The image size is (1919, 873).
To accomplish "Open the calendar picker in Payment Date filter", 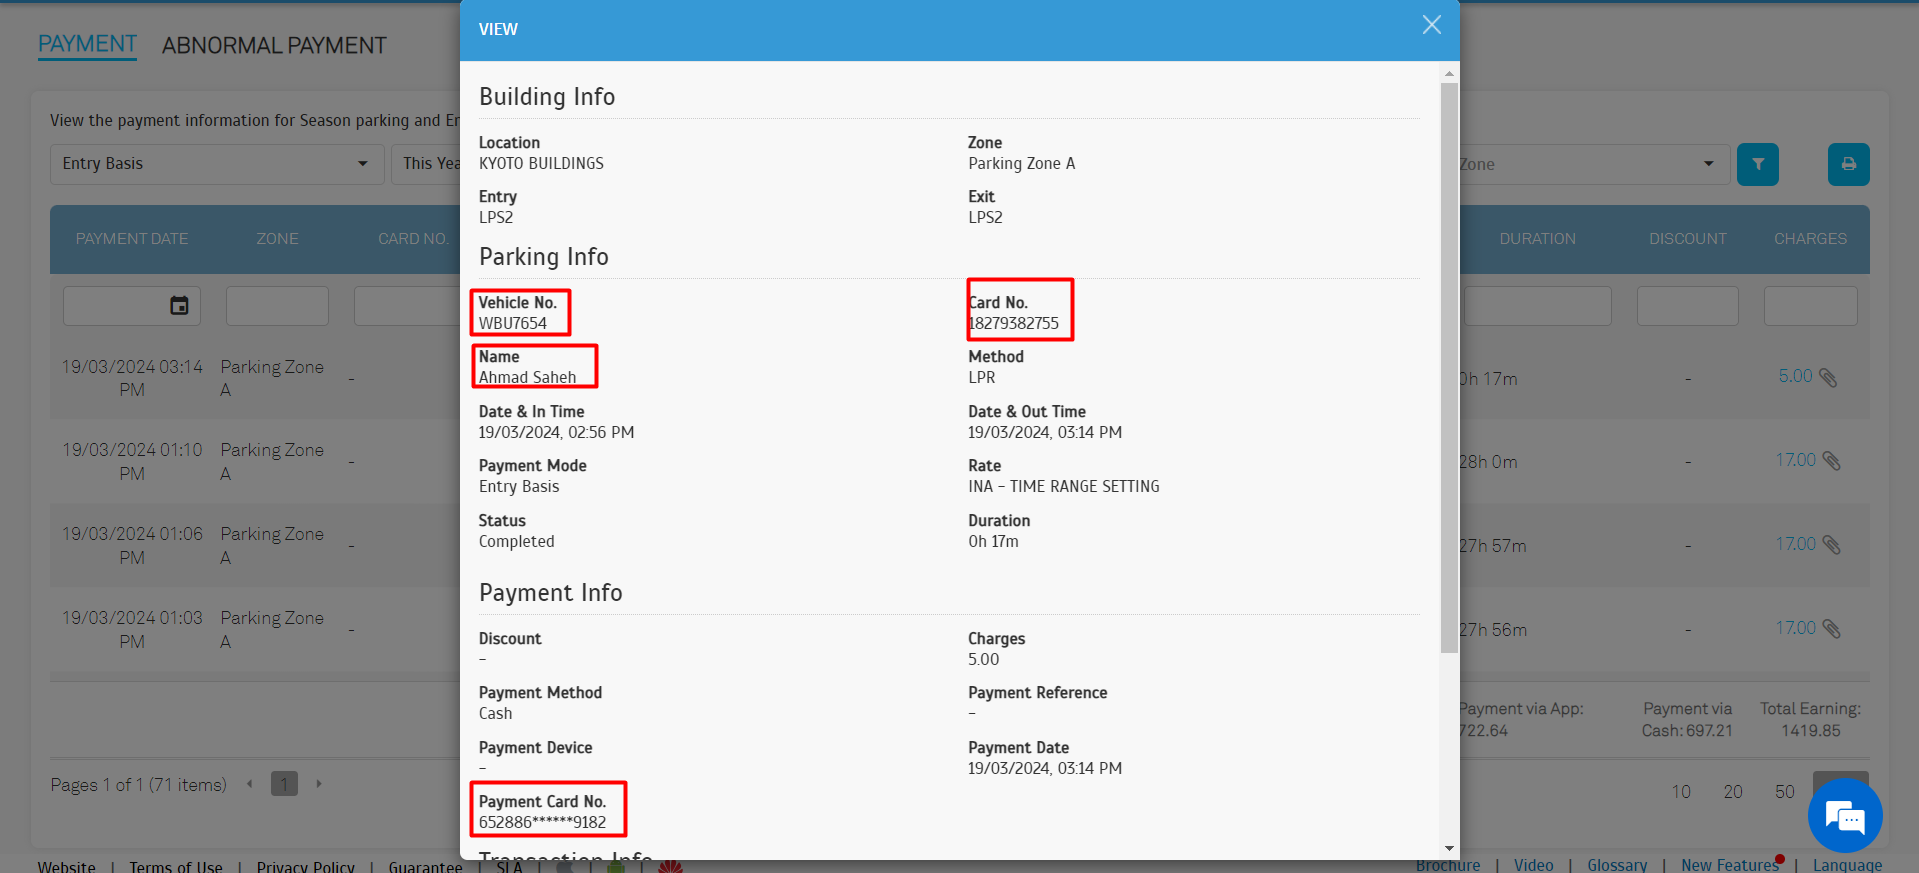I will (179, 306).
